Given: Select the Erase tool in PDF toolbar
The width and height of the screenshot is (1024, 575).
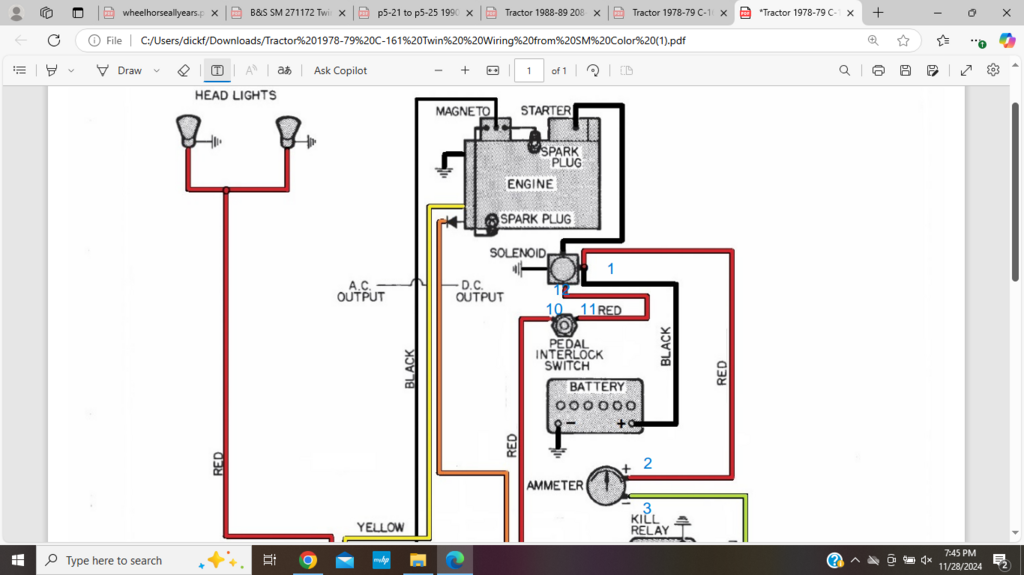Looking at the screenshot, I should click(183, 71).
